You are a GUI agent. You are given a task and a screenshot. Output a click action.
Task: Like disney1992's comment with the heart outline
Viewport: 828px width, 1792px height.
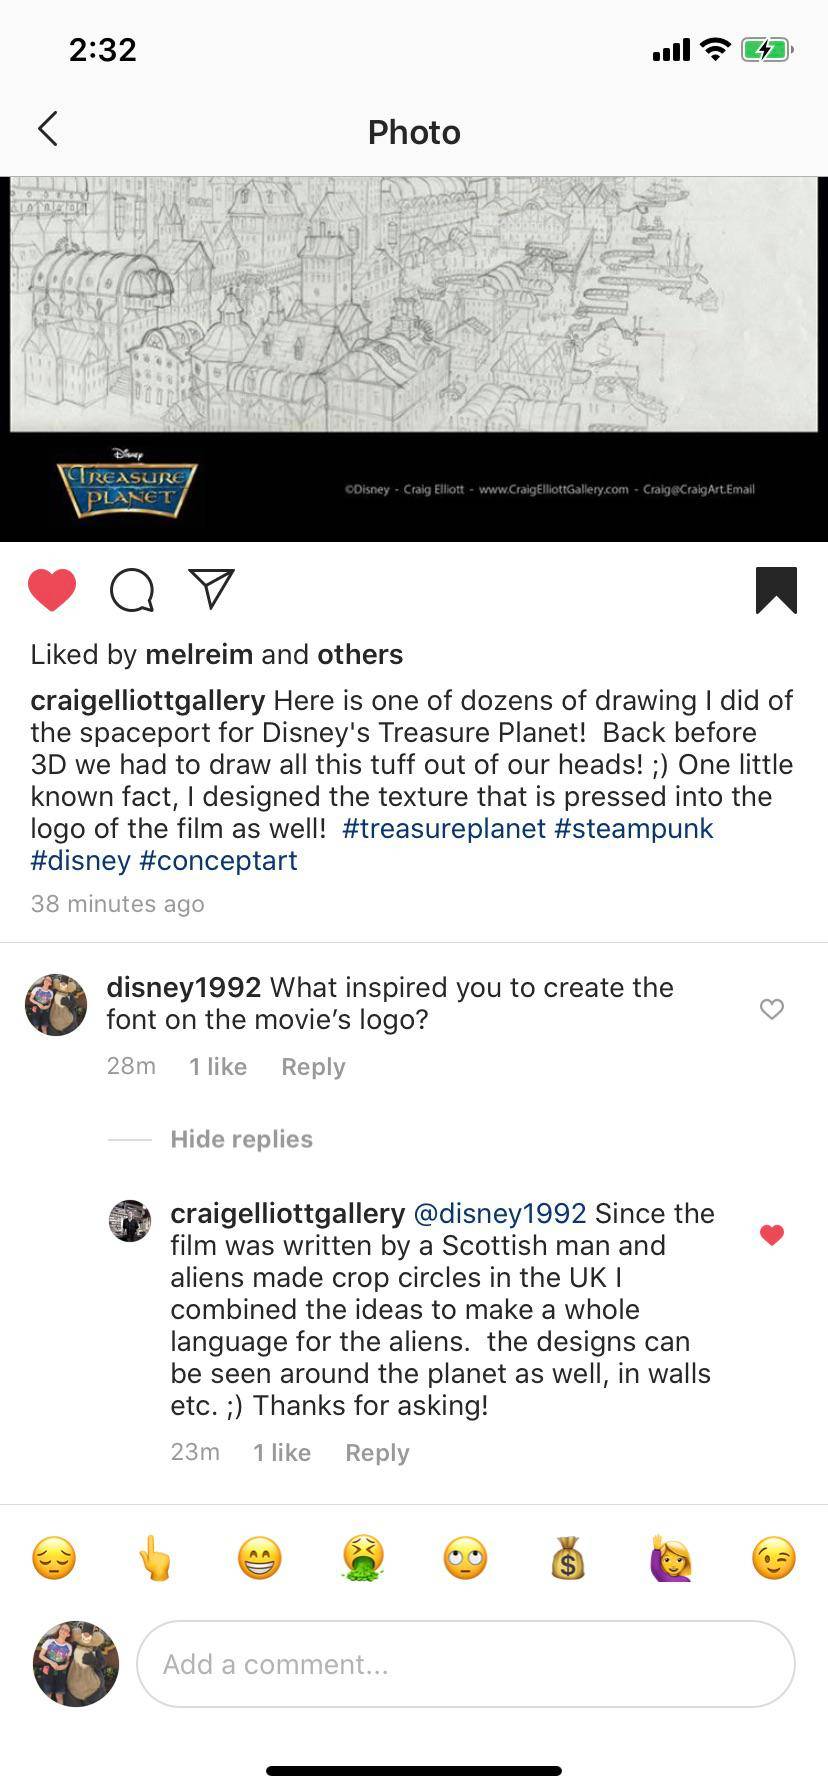(771, 1010)
